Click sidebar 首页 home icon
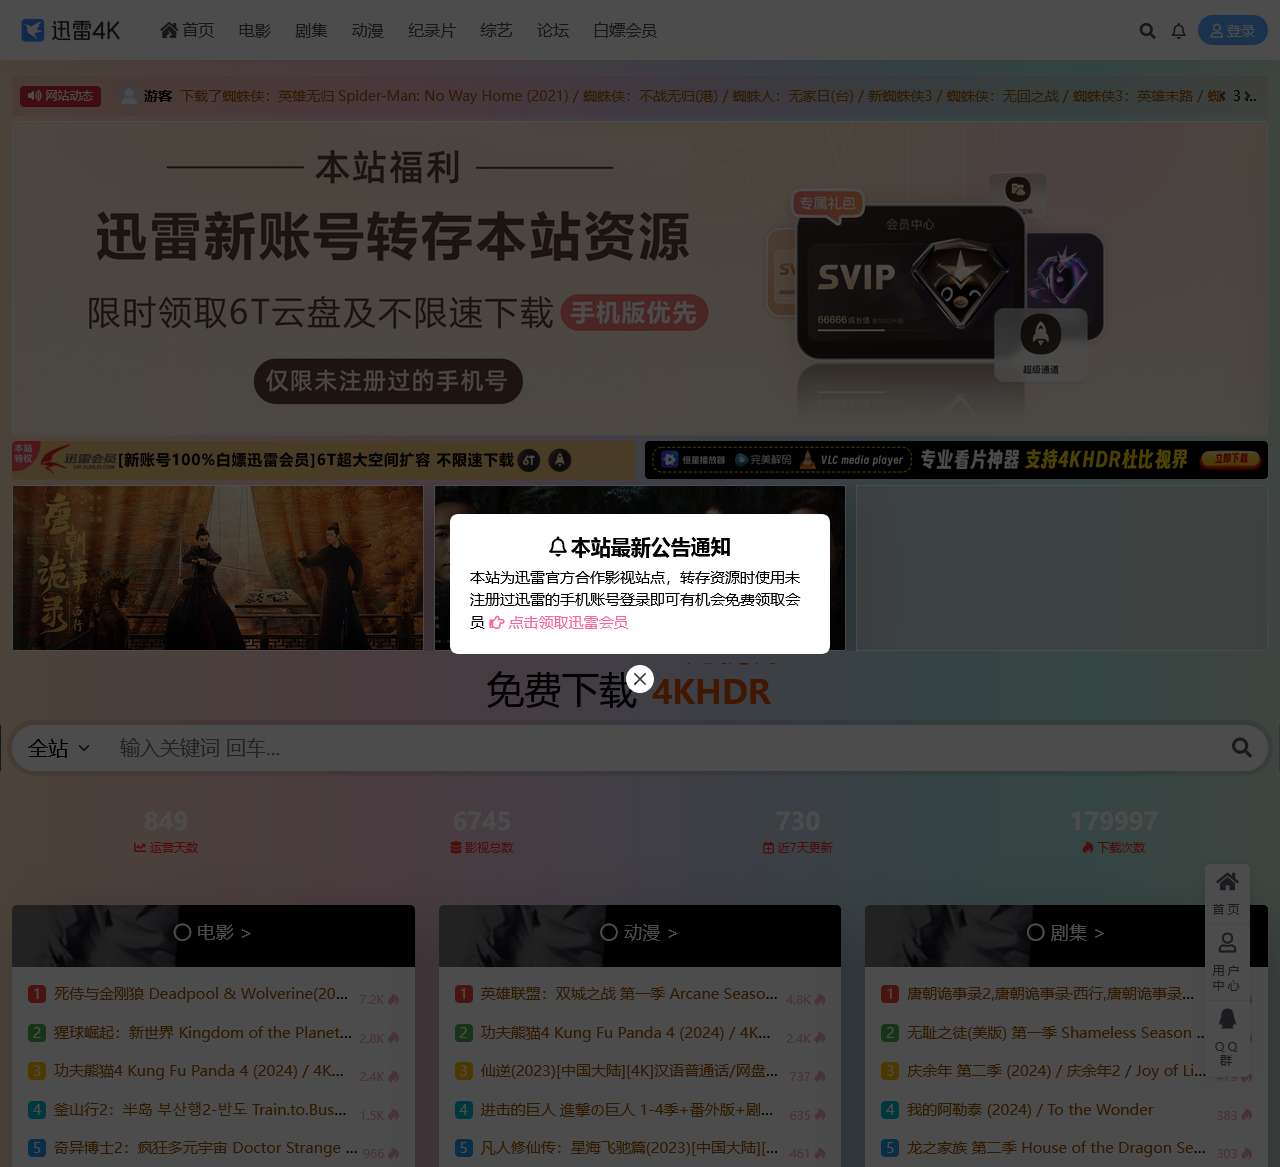This screenshot has width=1280, height=1167. (x=1227, y=893)
